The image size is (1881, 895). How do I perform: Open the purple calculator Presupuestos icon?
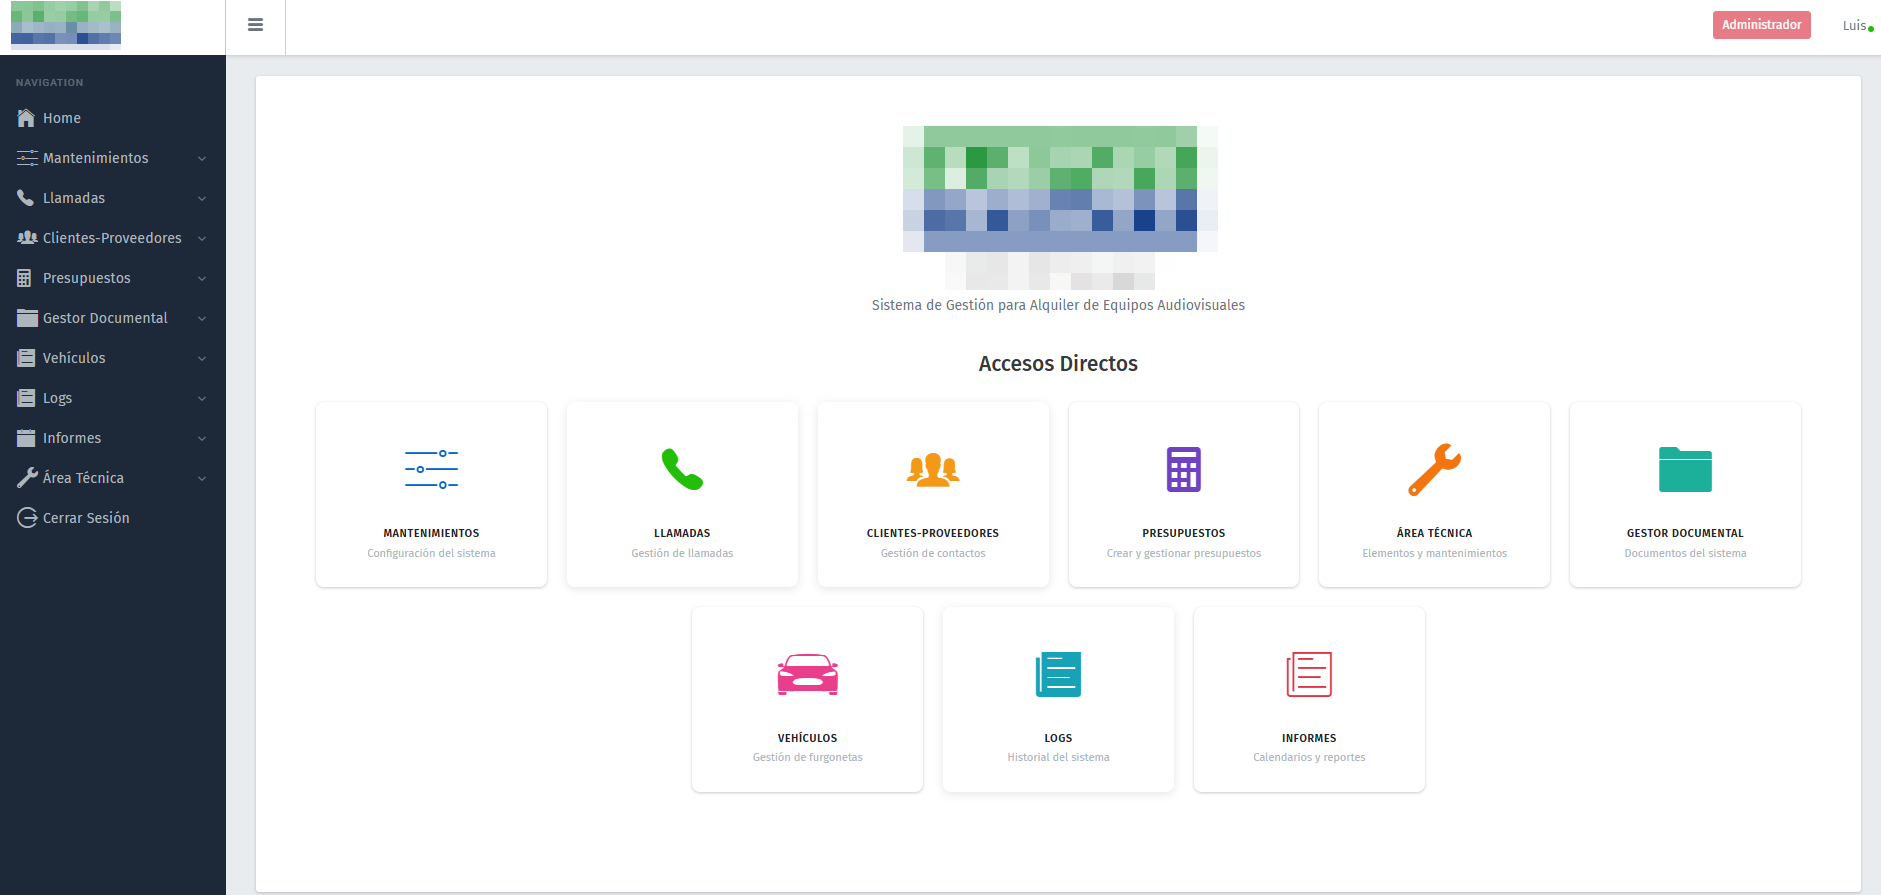1183,469
